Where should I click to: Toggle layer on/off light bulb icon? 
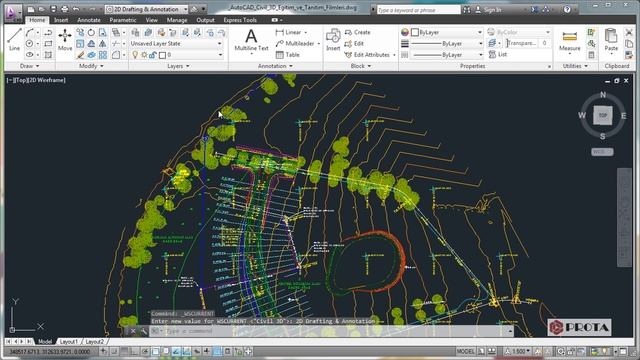pos(135,55)
